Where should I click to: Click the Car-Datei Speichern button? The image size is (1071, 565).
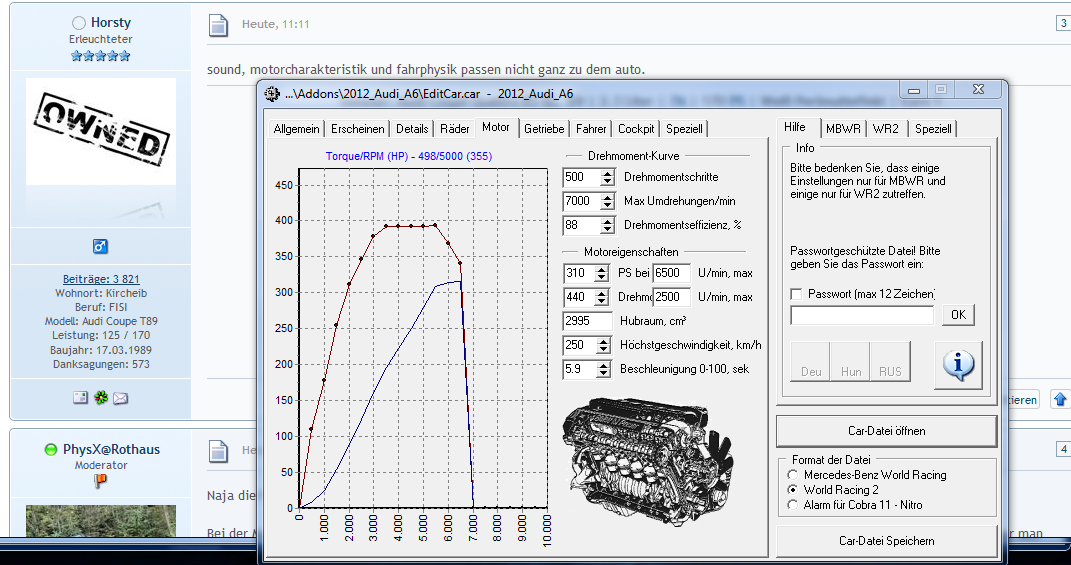[886, 541]
